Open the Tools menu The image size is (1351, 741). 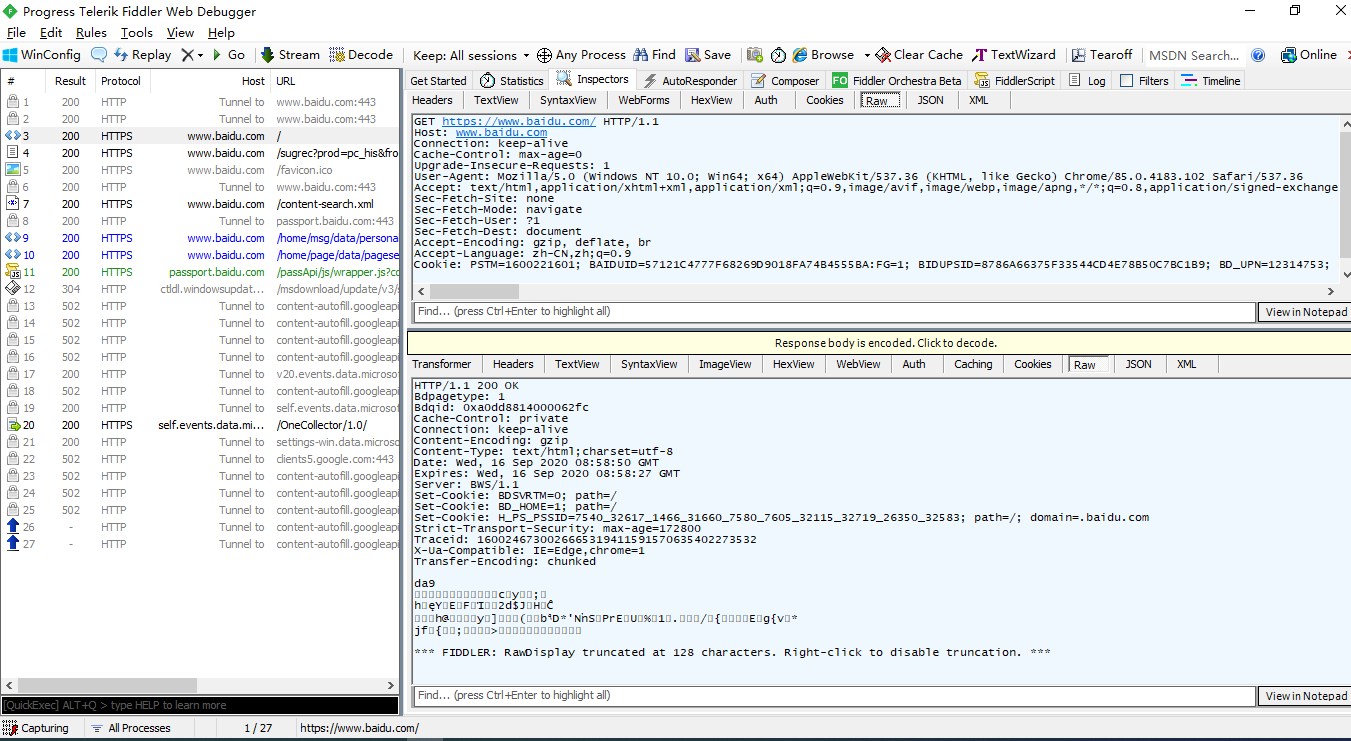pyautogui.click(x=137, y=33)
